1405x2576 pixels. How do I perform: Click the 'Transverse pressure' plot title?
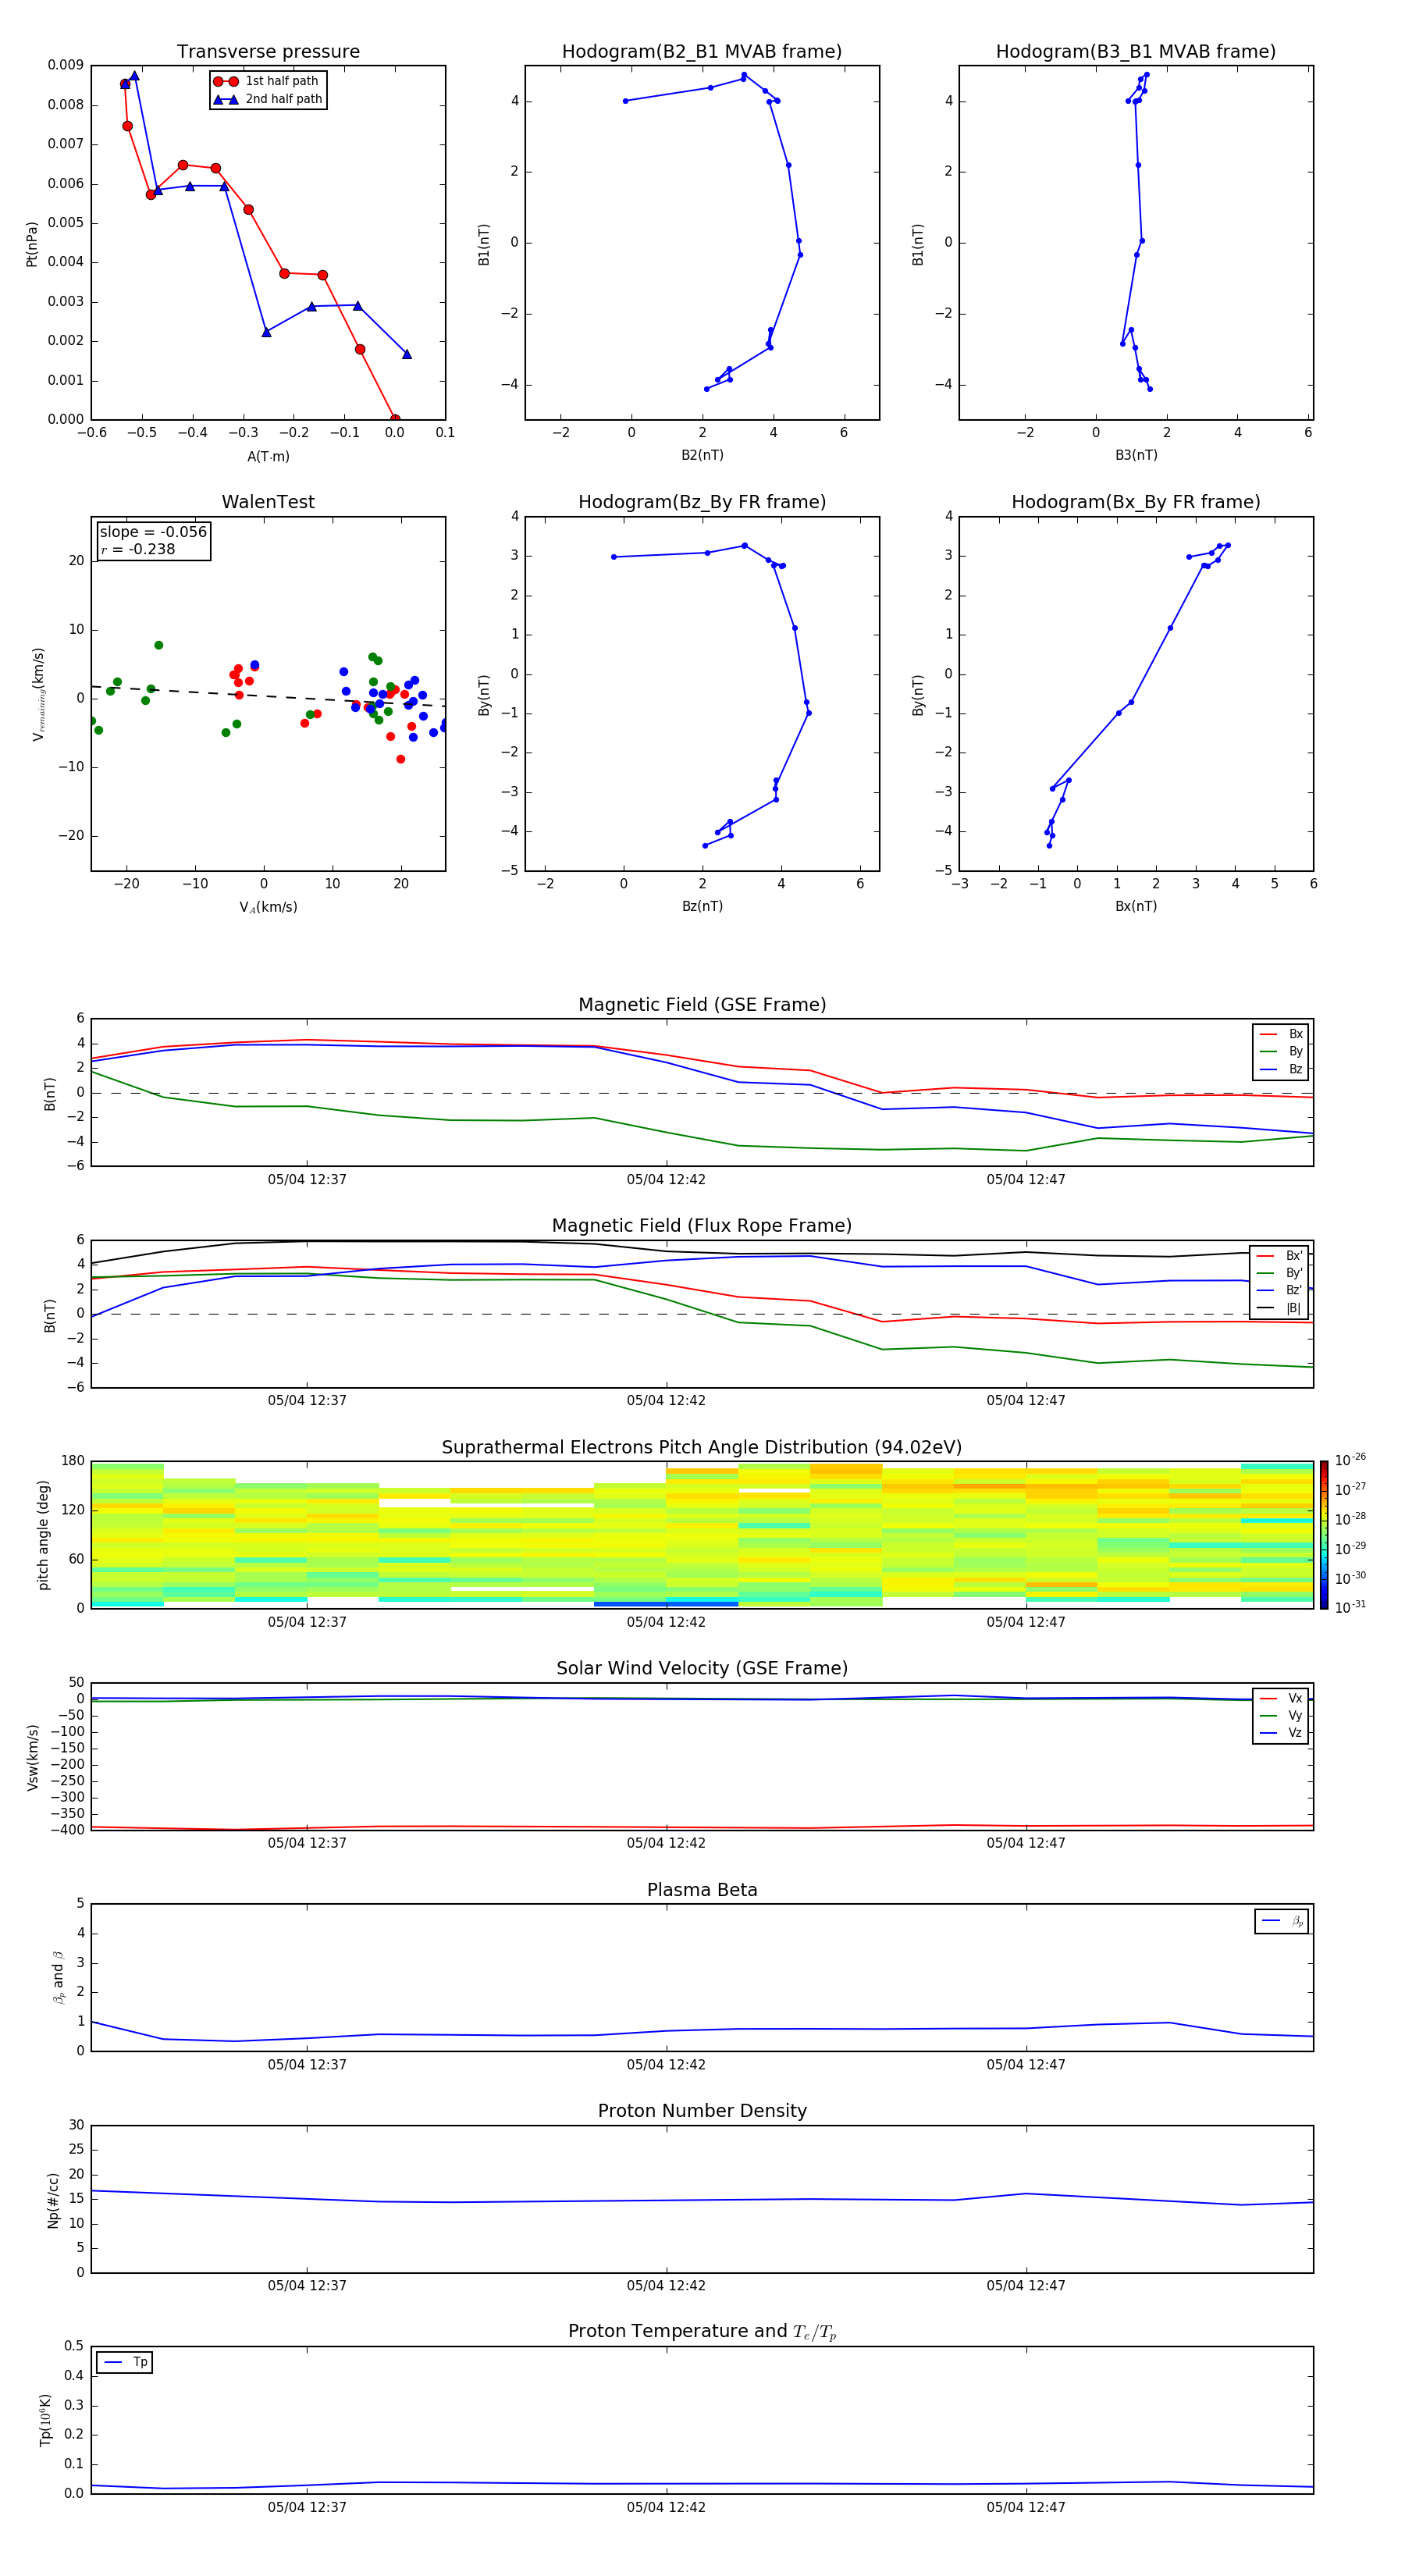click(x=268, y=51)
